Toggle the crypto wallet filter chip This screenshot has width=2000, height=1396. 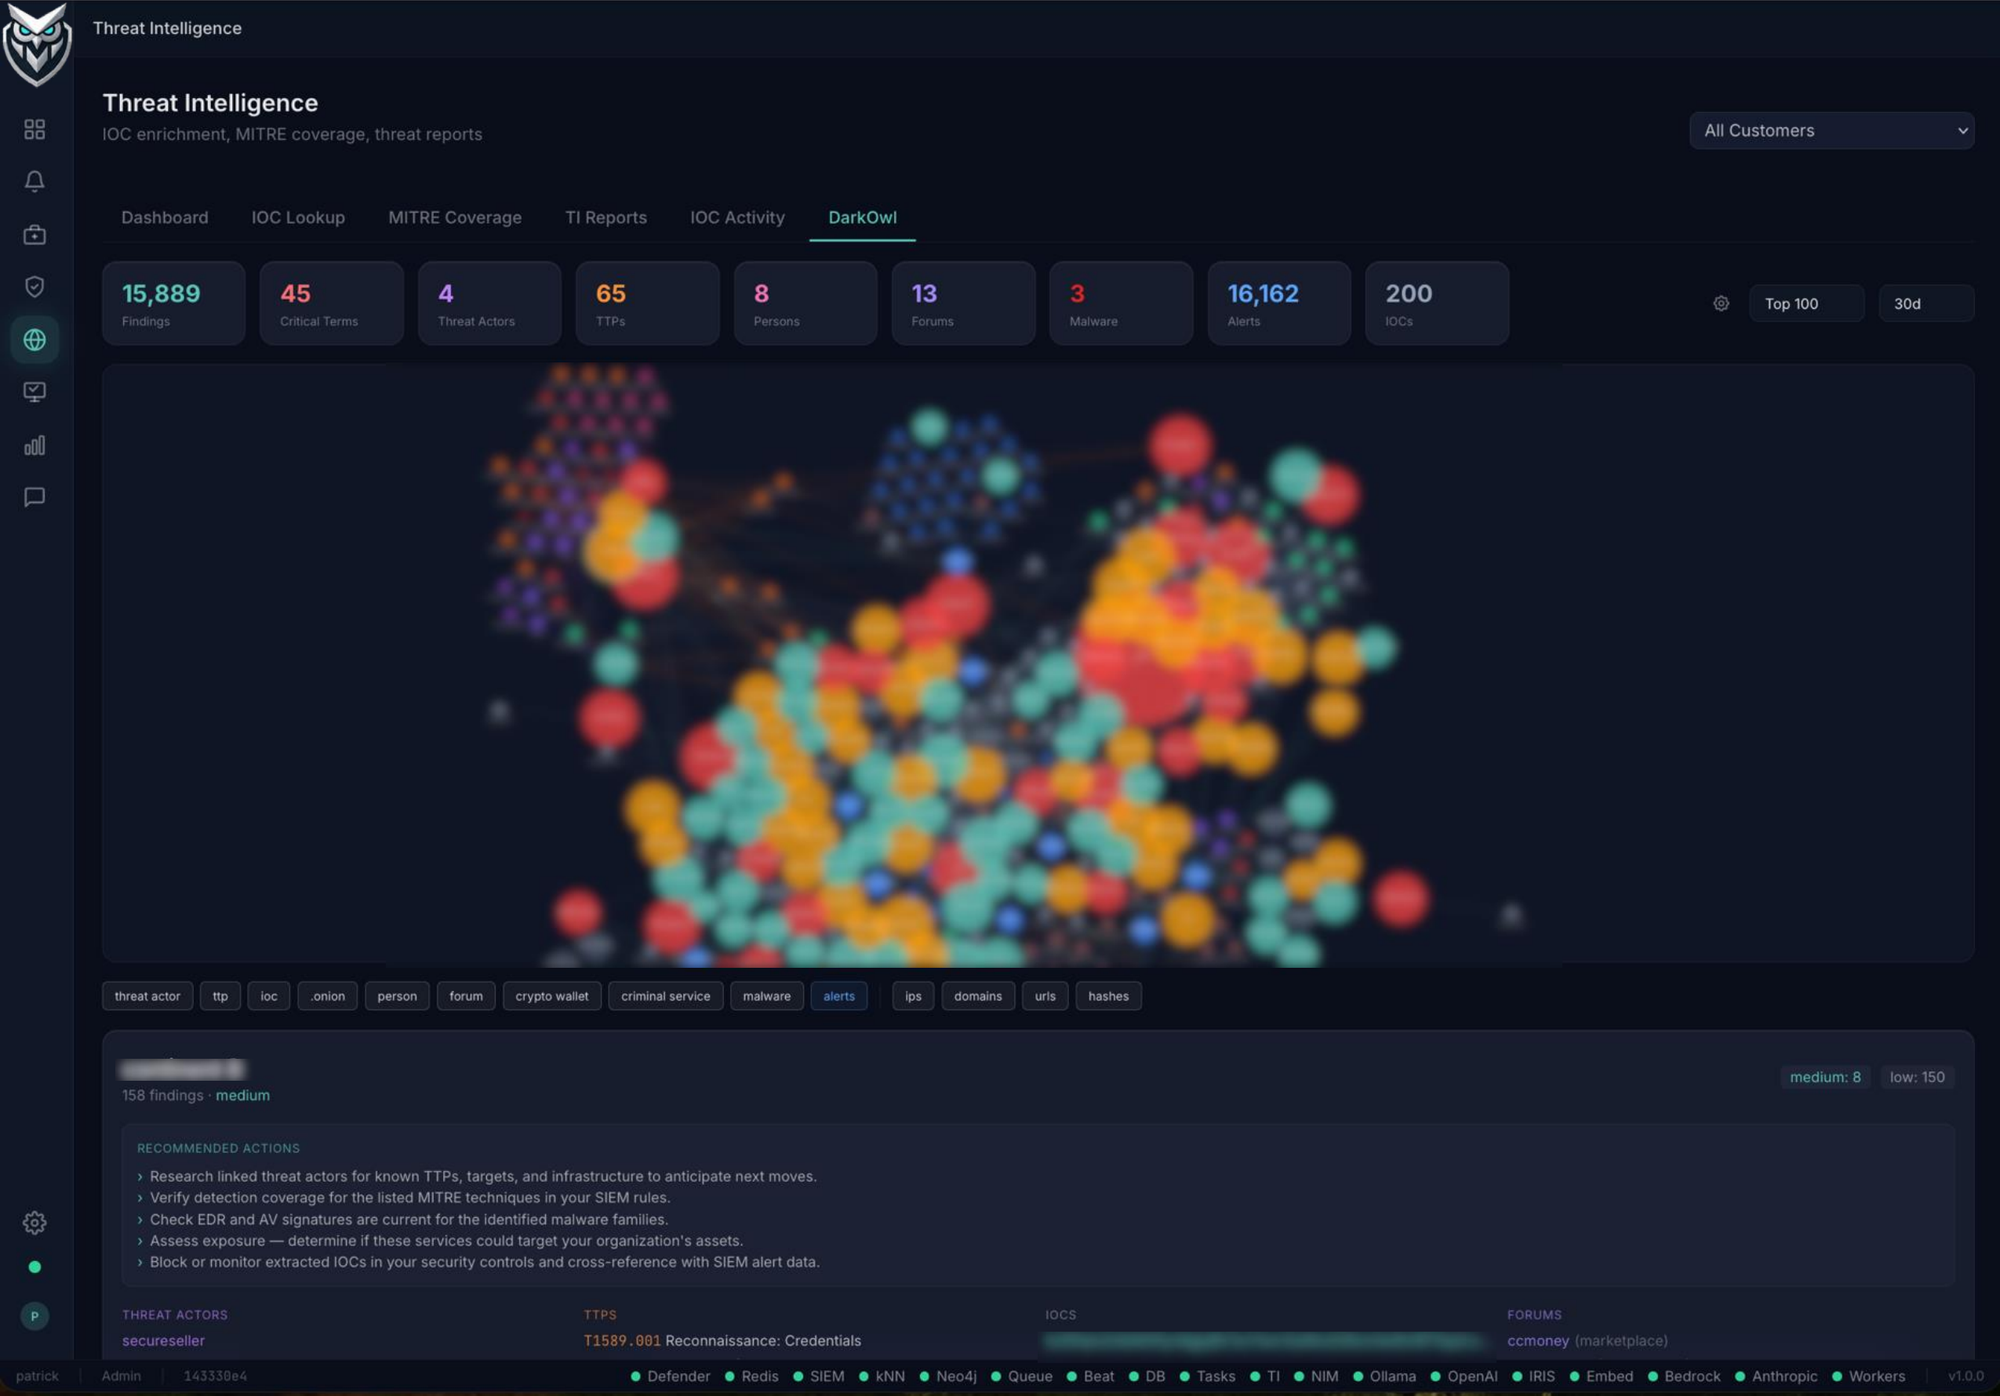(552, 996)
